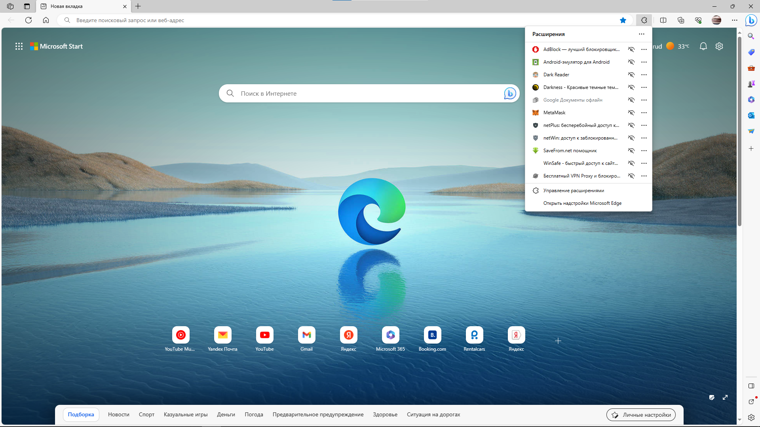Select the Подборка feed tab
The image size is (760, 427).
(81, 414)
